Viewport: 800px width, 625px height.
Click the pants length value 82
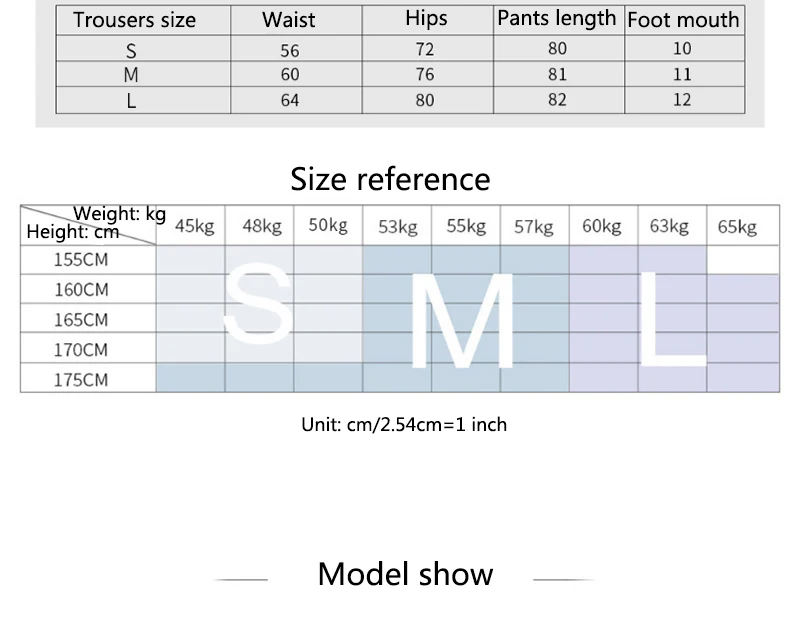click(x=557, y=99)
